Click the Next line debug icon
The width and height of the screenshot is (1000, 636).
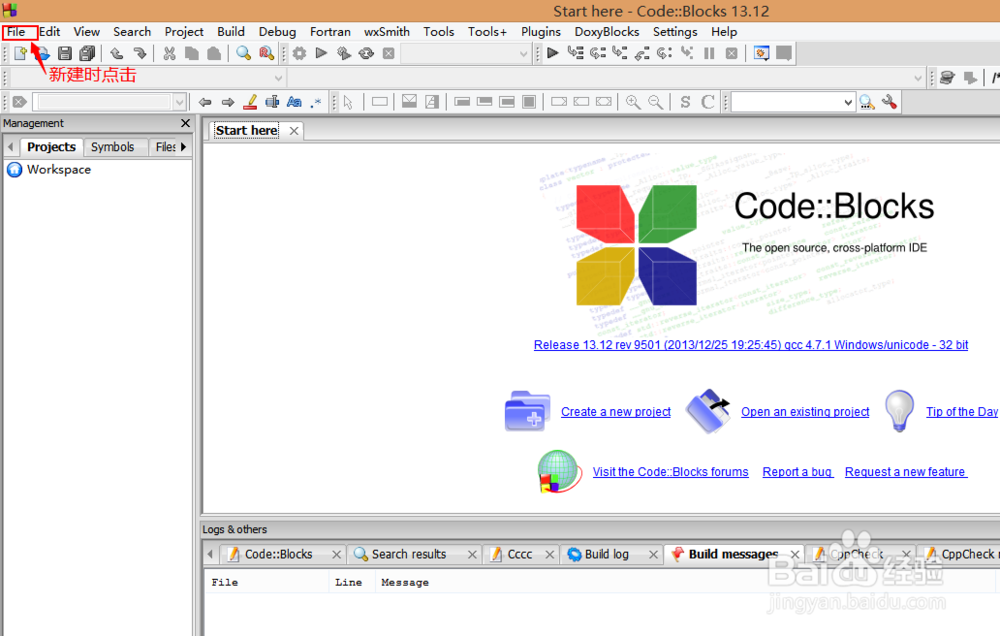[x=598, y=54]
